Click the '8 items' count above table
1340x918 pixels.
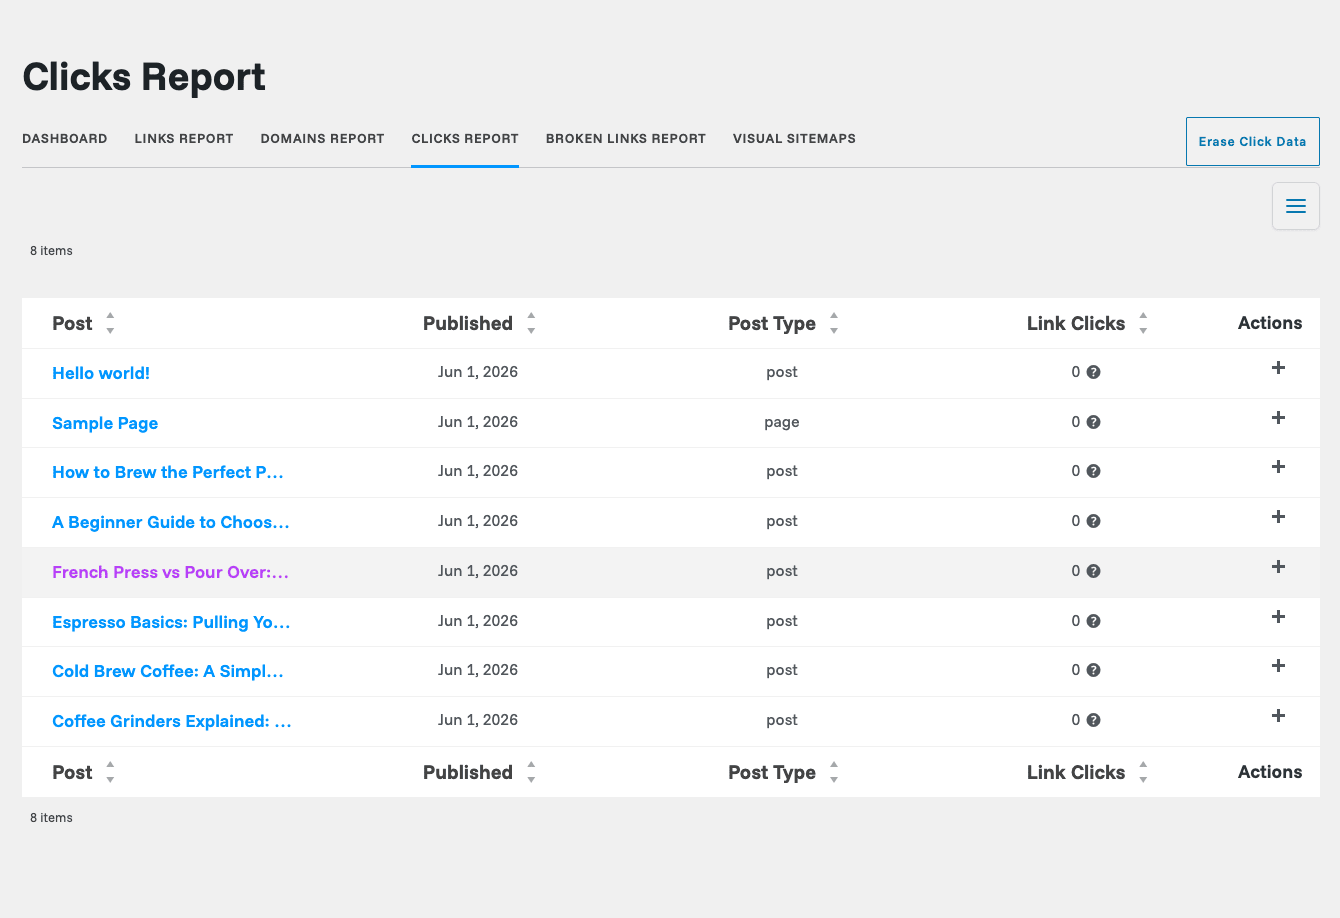[x=51, y=251]
